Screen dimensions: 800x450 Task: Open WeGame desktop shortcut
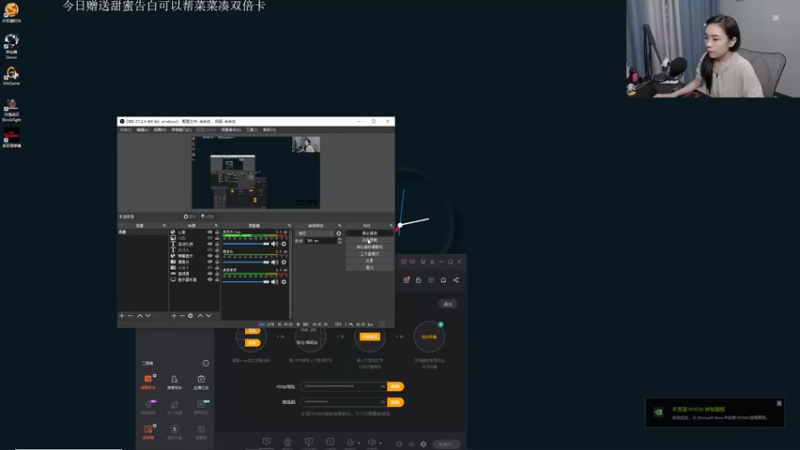(x=11, y=76)
